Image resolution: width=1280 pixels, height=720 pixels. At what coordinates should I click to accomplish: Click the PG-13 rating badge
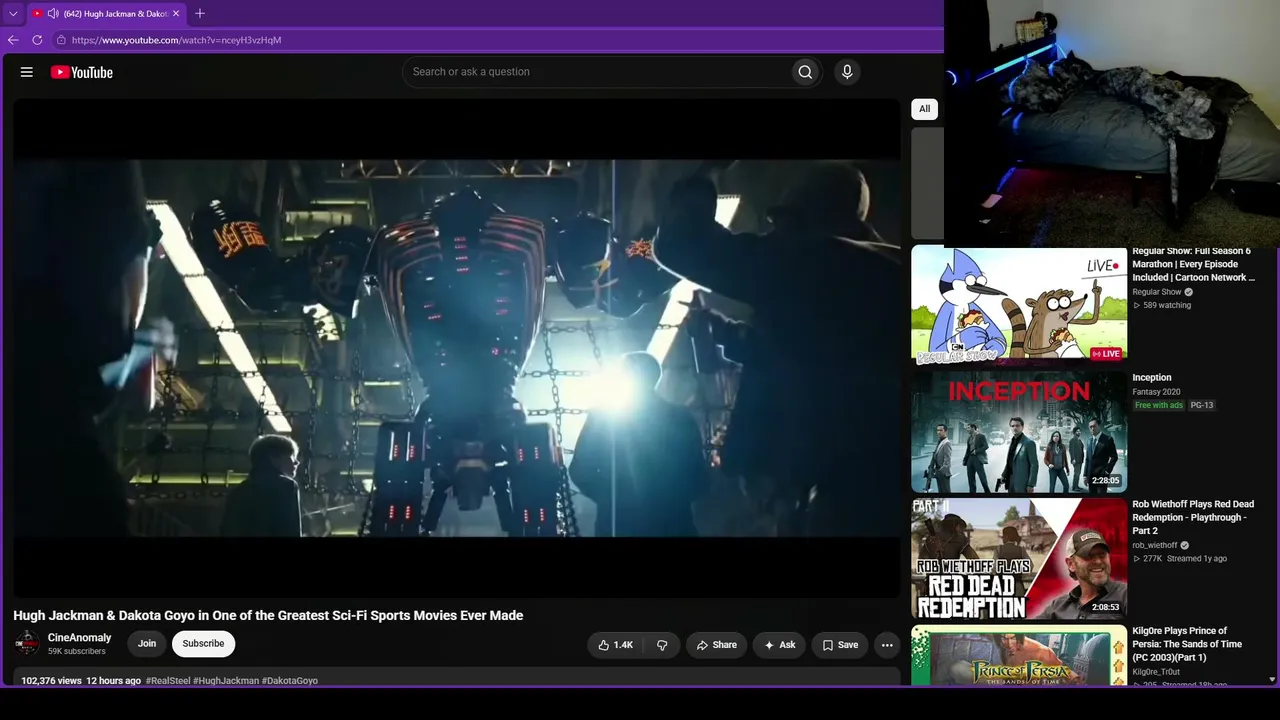1202,405
